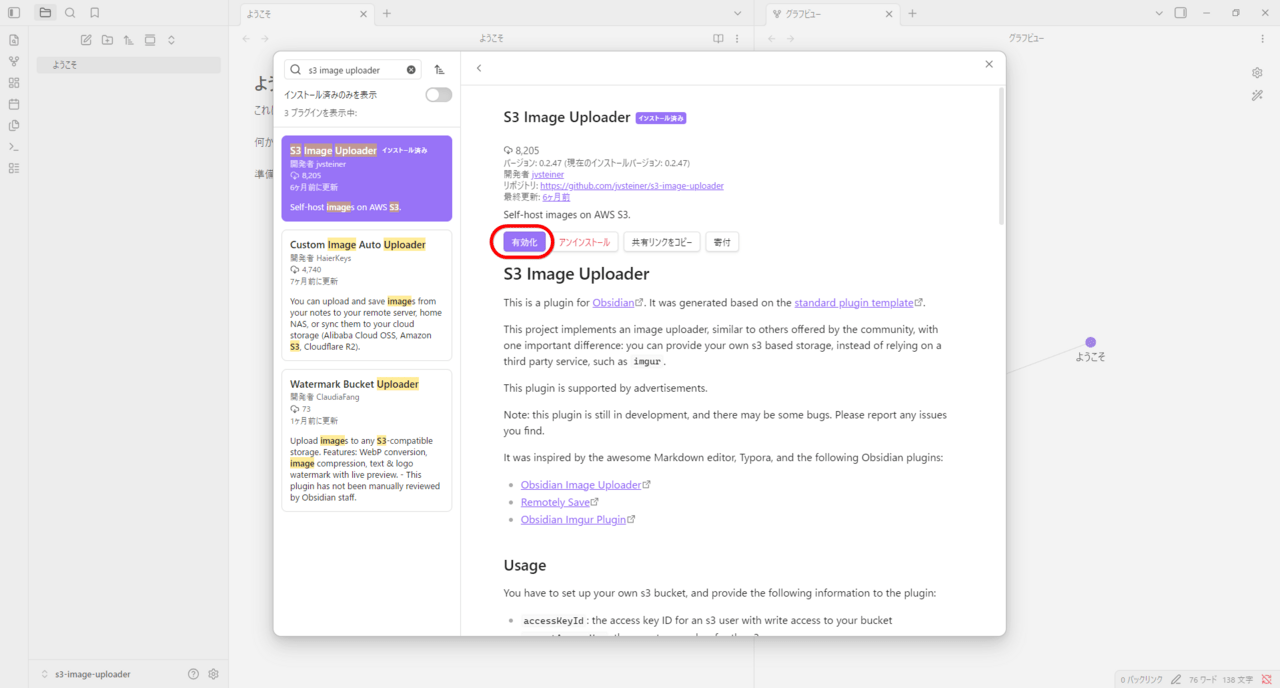
Task: Open the quick switcher ribbon icon
Action: (x=14, y=40)
